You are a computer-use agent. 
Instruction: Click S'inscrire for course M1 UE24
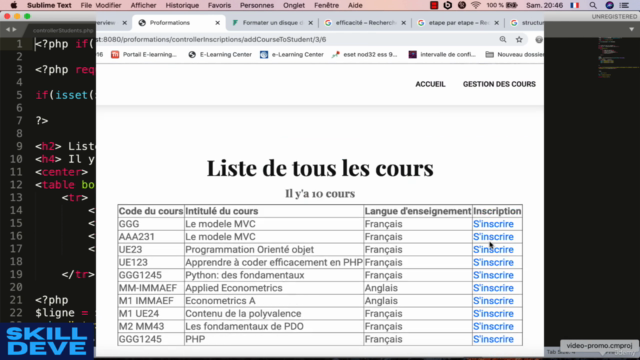(x=493, y=313)
